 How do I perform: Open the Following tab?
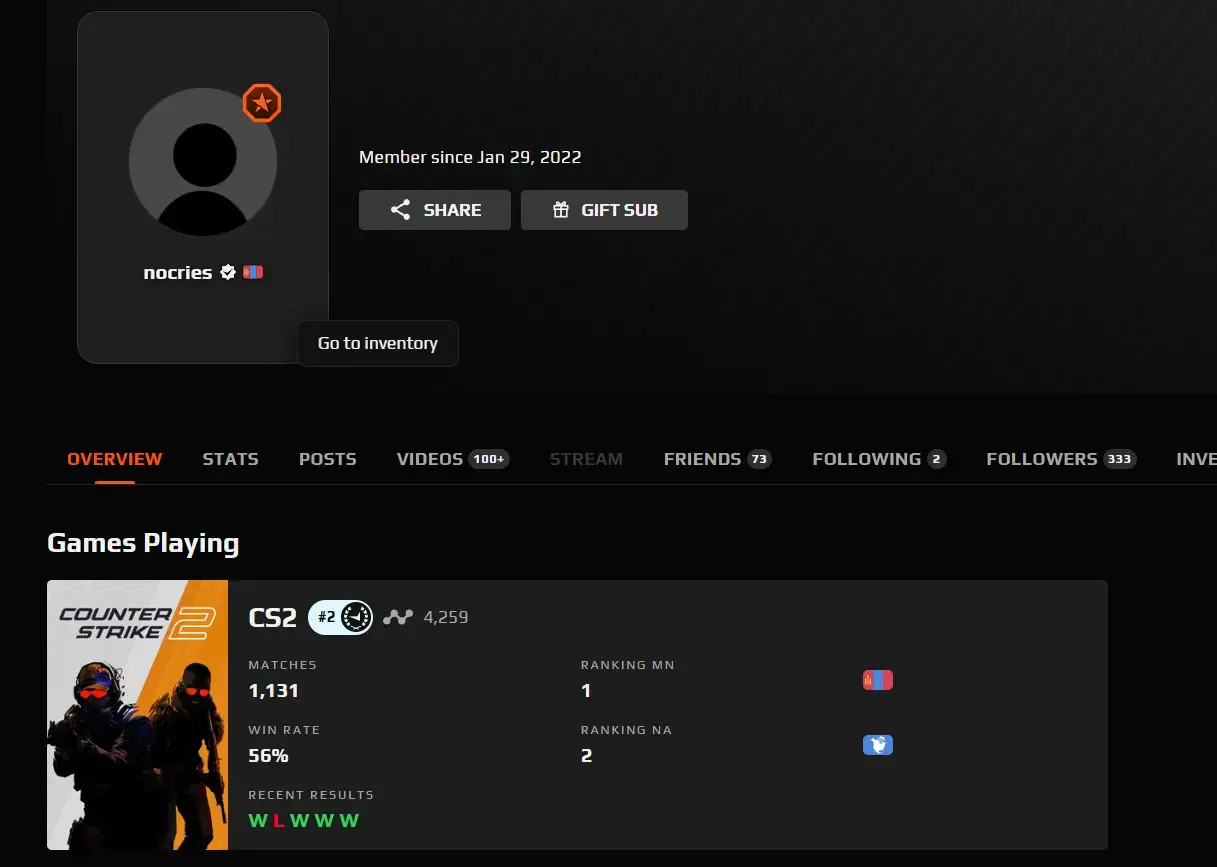pyautogui.click(x=878, y=459)
